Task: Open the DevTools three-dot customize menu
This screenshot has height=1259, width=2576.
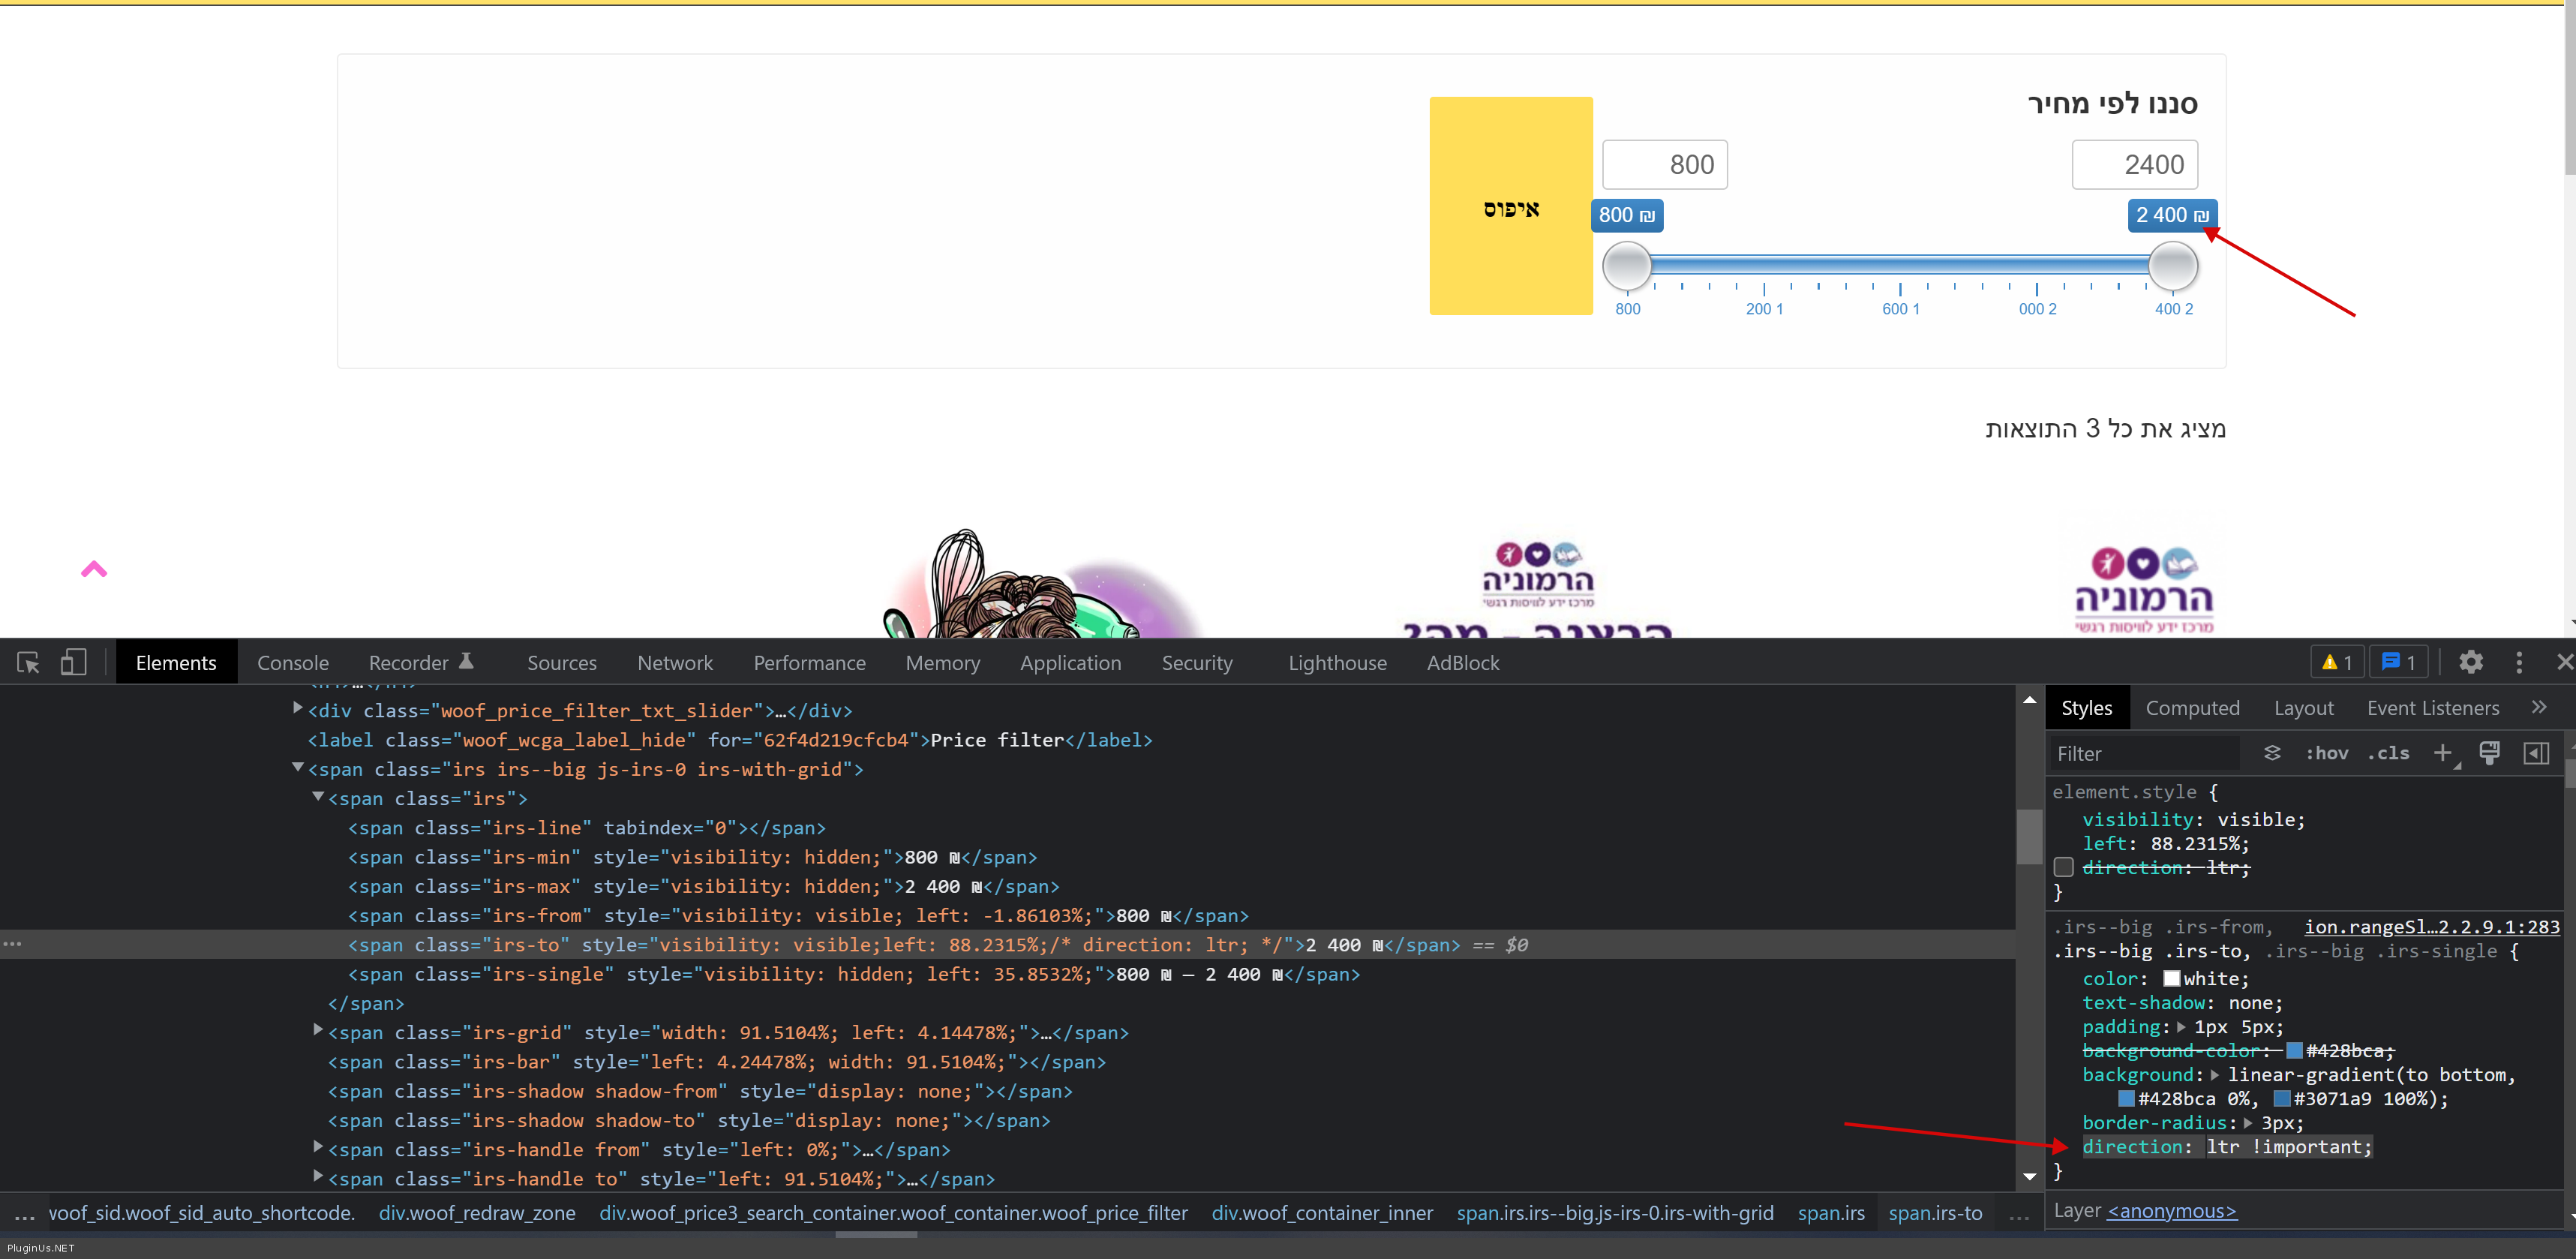Action: (2519, 662)
